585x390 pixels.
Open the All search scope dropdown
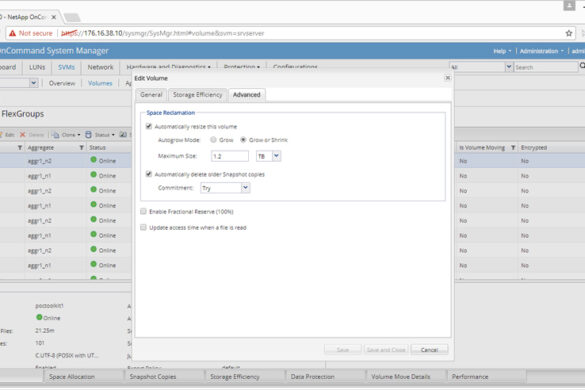(509, 67)
